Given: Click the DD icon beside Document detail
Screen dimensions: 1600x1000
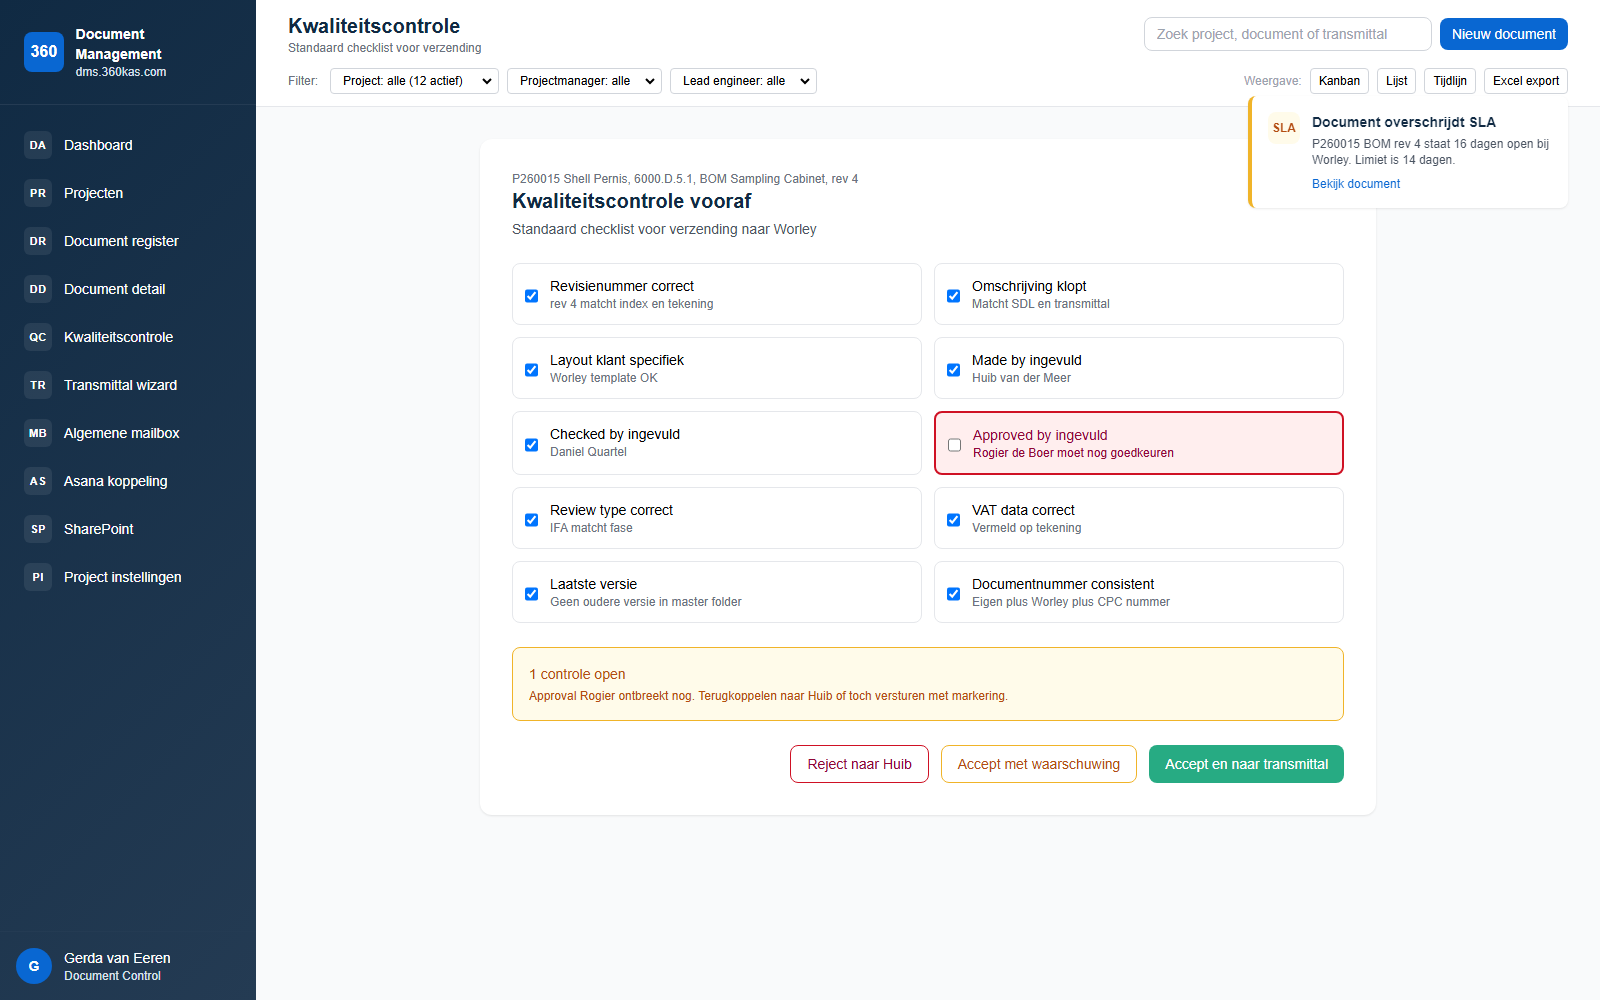Looking at the screenshot, I should [x=38, y=289].
